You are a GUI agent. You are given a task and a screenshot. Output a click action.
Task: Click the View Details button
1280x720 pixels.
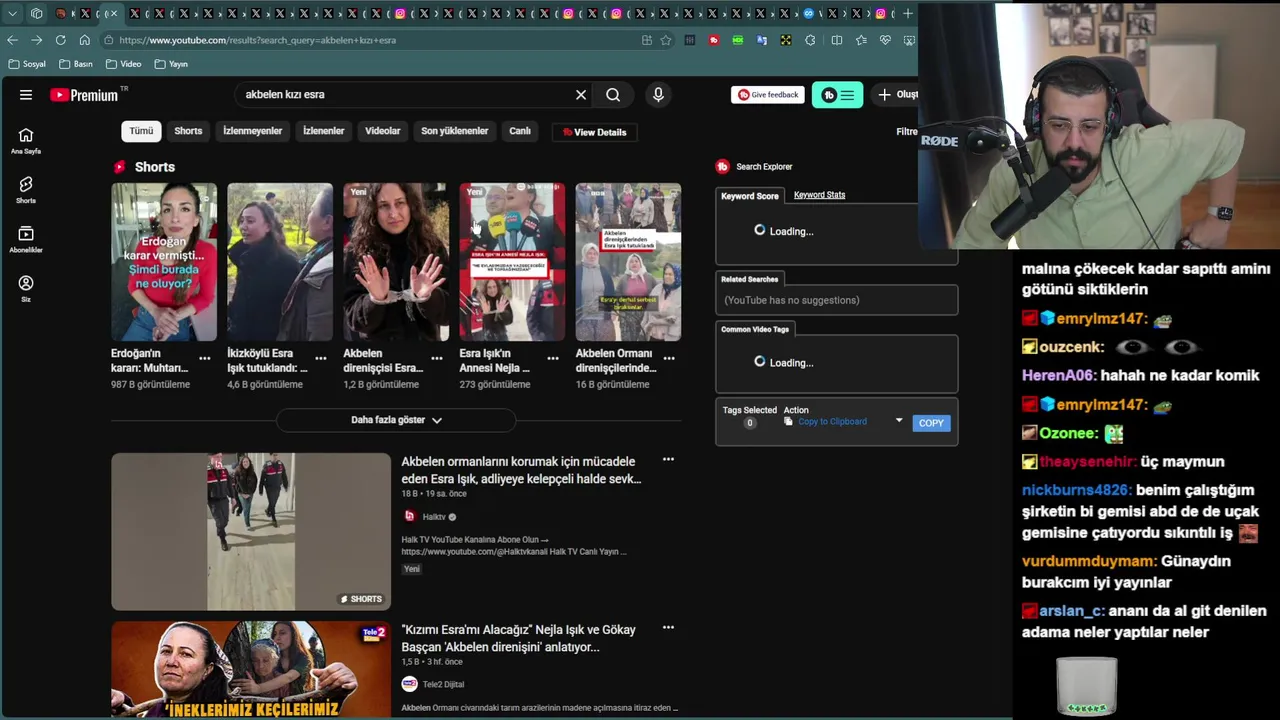pyautogui.click(x=595, y=132)
